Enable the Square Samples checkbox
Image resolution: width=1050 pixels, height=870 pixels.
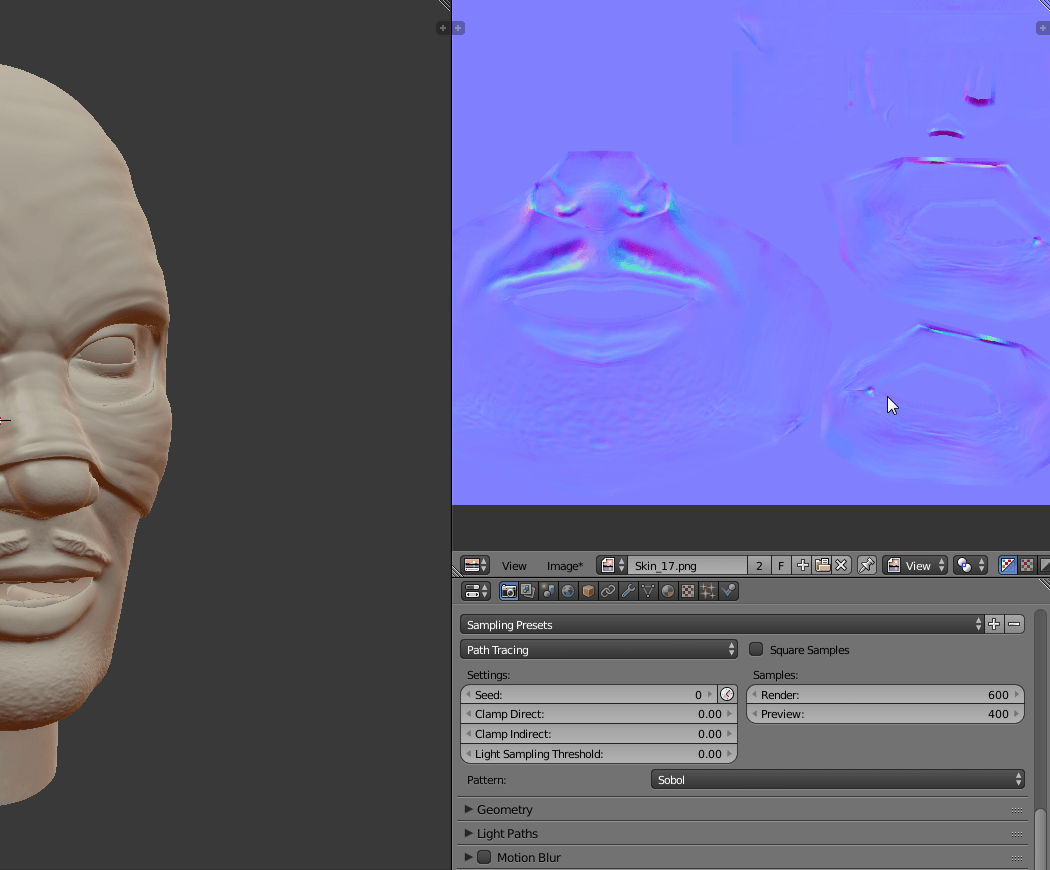[756, 650]
